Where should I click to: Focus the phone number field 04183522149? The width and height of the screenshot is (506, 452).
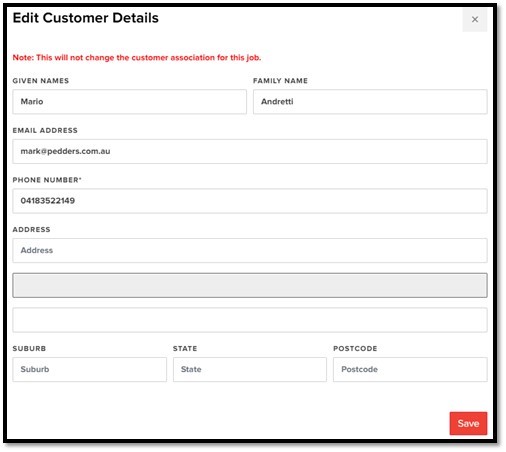tap(250, 201)
